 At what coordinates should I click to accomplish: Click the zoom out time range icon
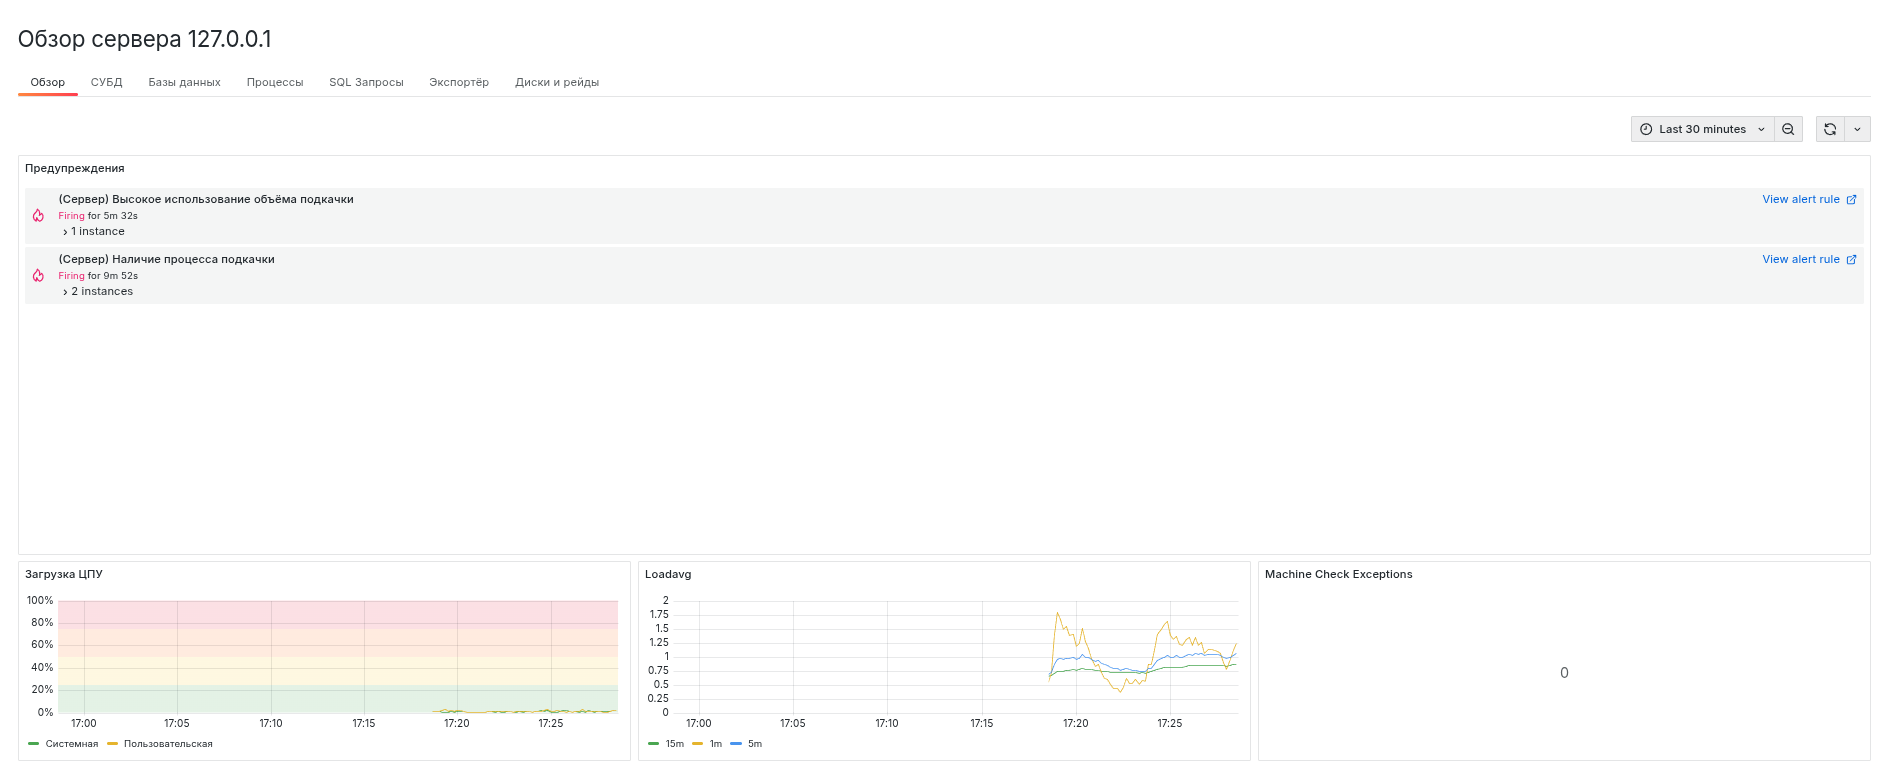click(x=1788, y=129)
